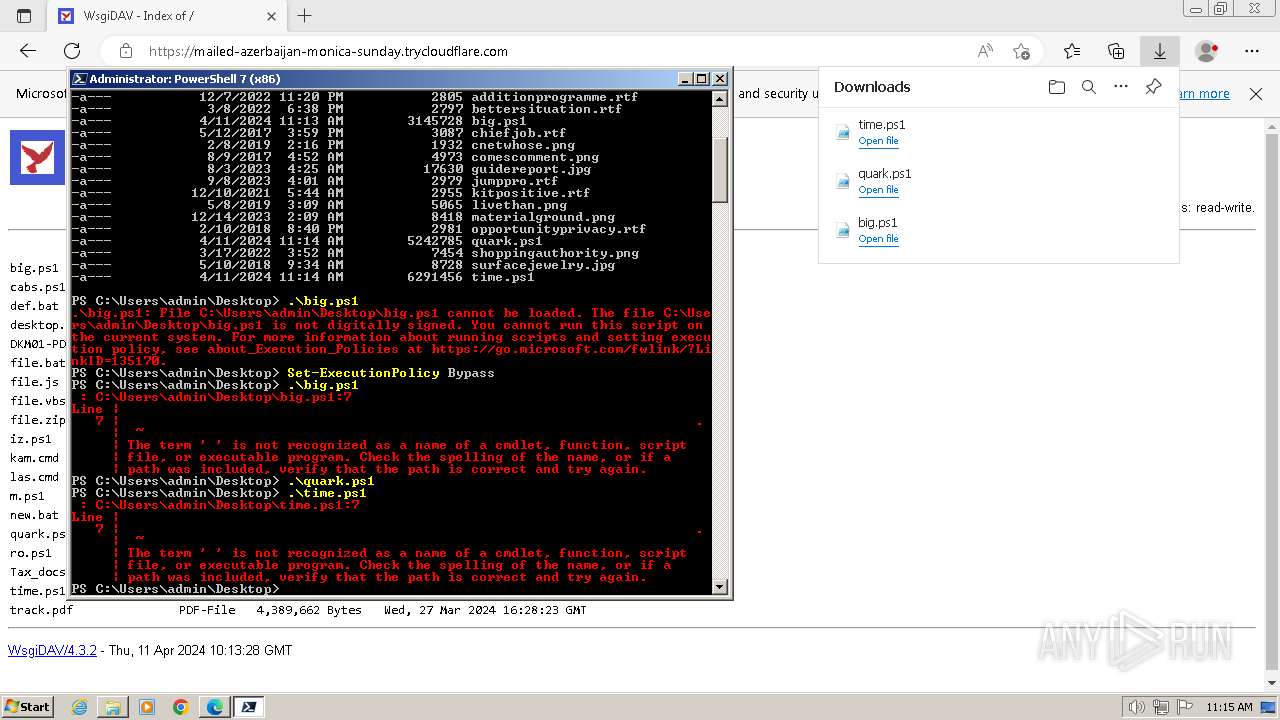The width and height of the screenshot is (1280, 720).
Task: Open file link under big.ps1
Action: (x=878, y=239)
